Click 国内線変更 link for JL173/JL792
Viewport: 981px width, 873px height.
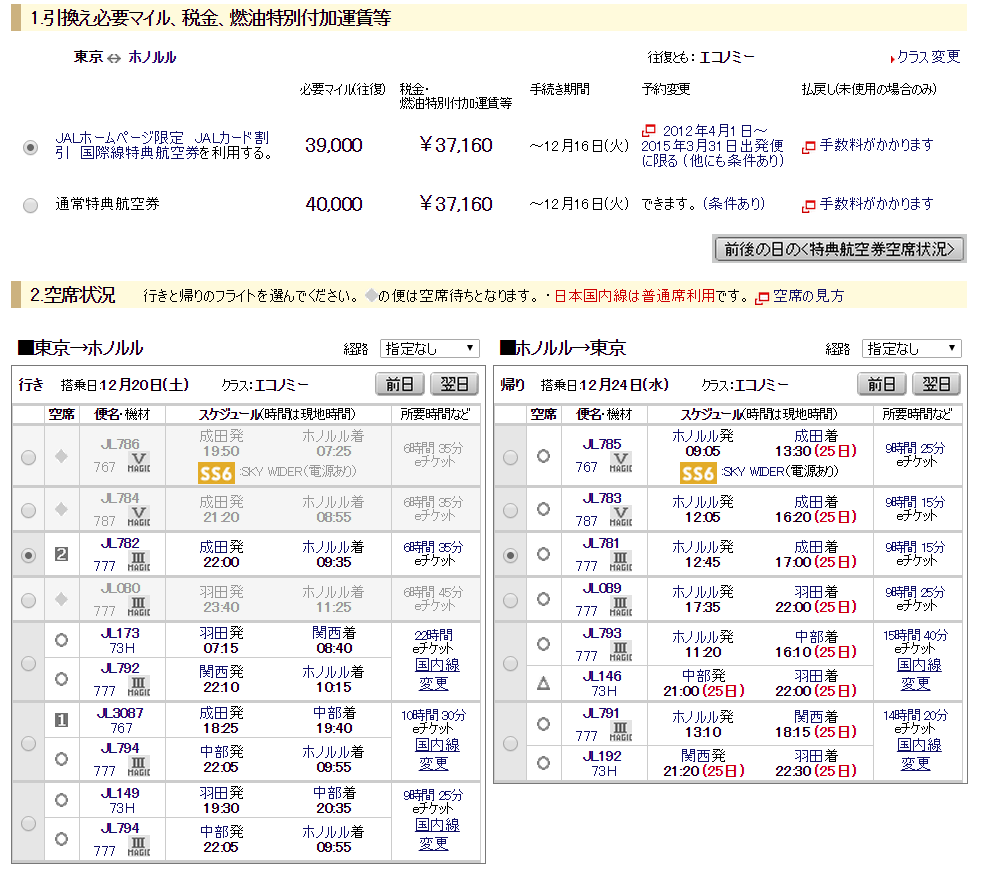pyautogui.click(x=437, y=674)
